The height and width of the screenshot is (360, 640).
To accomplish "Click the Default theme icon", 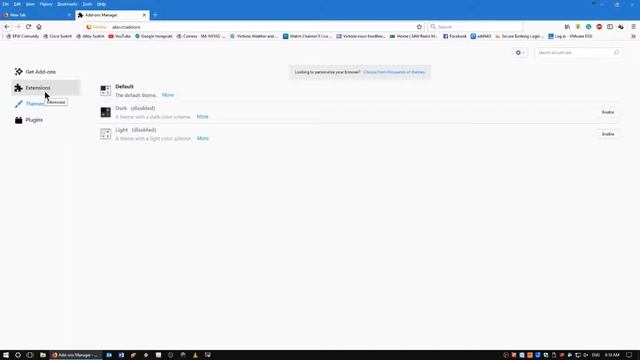I will [x=106, y=90].
